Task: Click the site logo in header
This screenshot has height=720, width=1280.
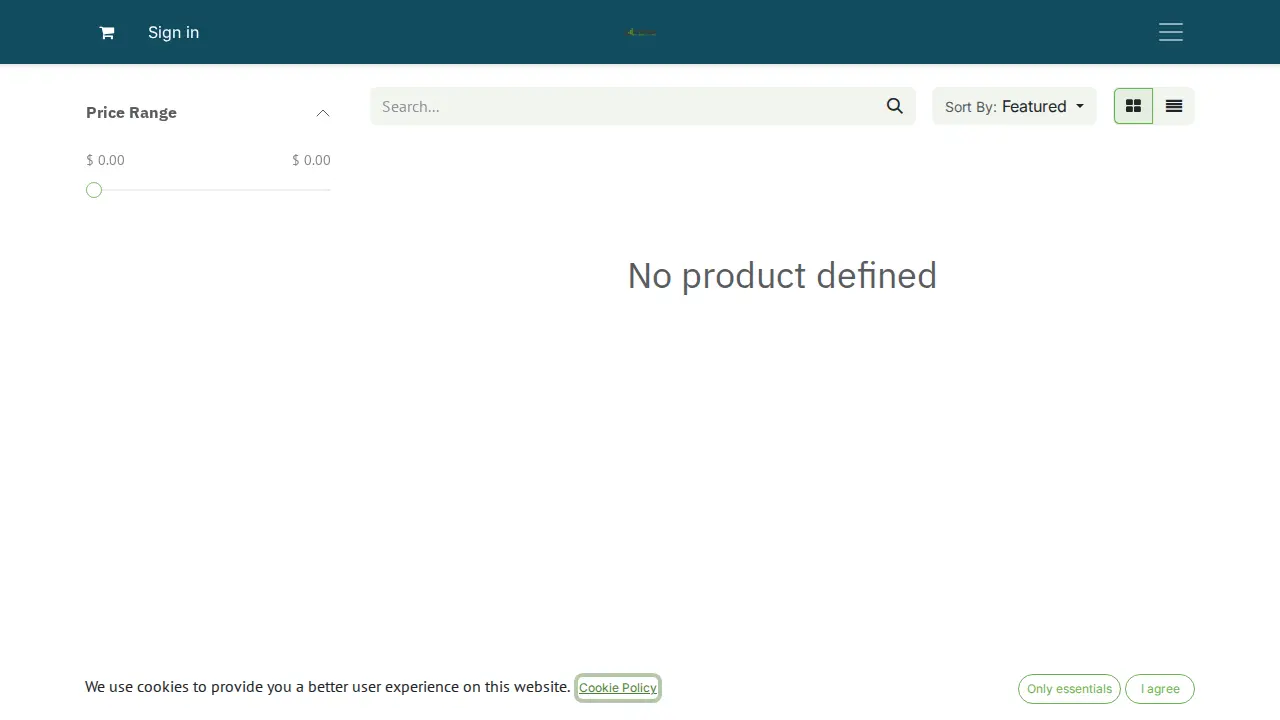Action: [641, 32]
